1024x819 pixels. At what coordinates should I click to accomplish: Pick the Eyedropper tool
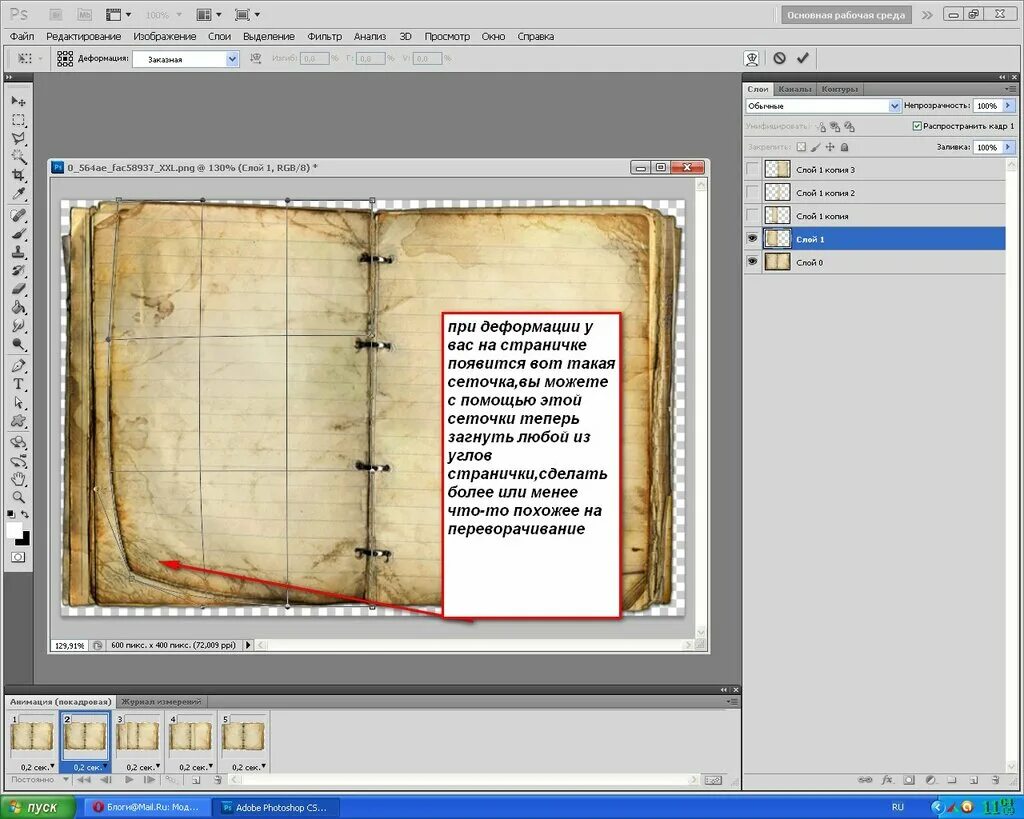coord(18,193)
